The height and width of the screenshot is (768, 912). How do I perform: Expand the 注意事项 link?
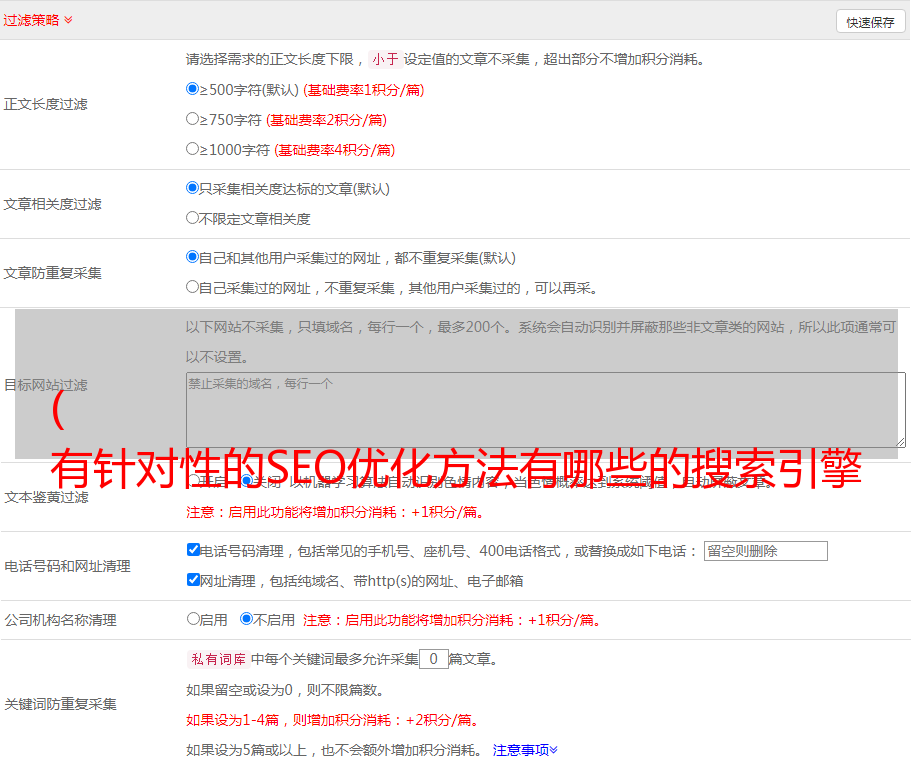click(525, 750)
